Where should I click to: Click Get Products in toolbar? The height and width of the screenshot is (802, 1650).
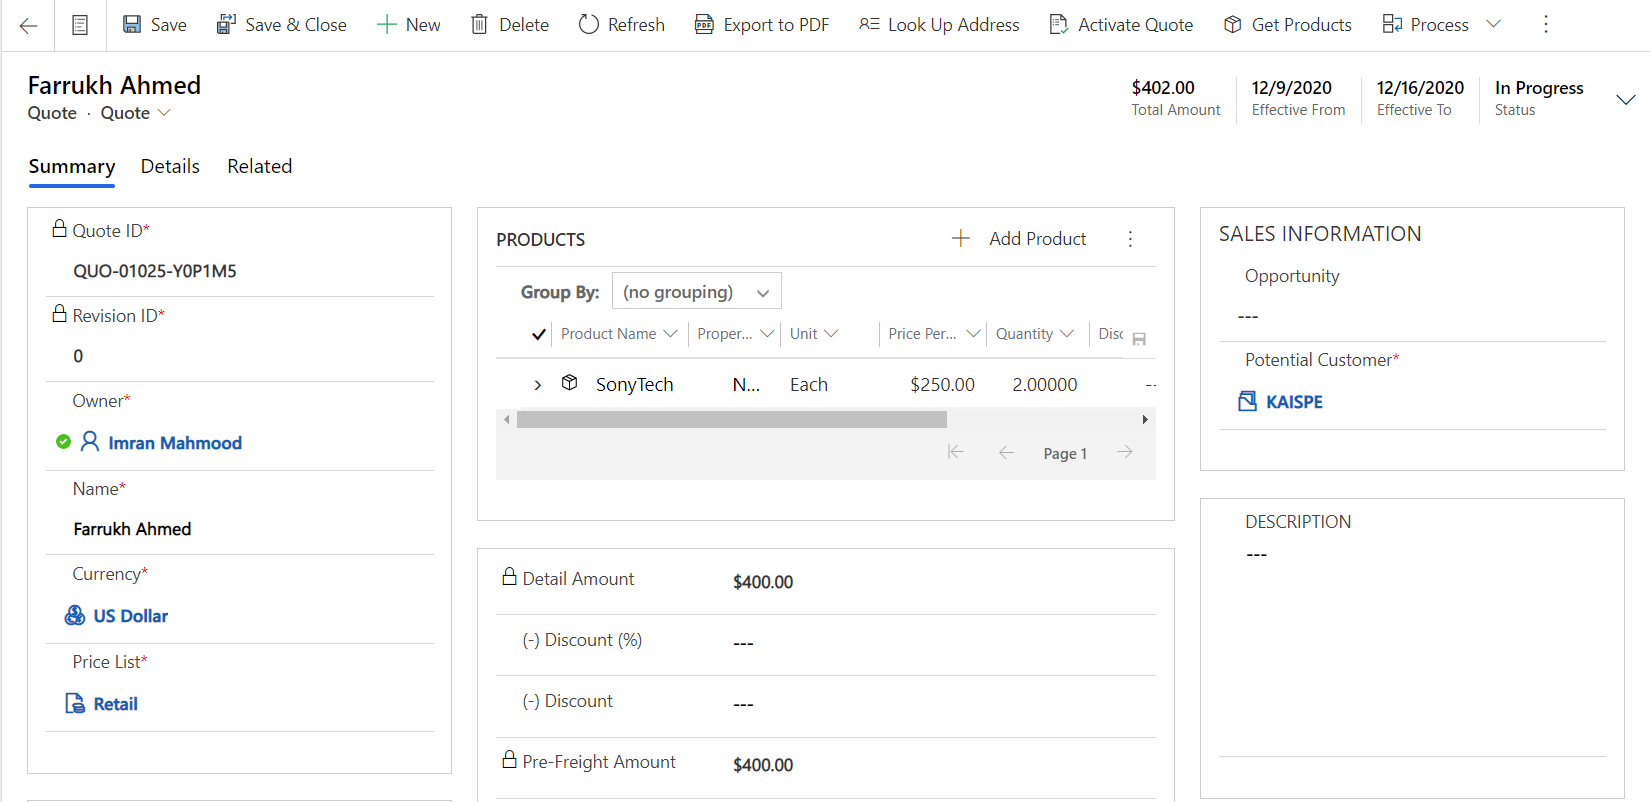pyautogui.click(x=1287, y=25)
